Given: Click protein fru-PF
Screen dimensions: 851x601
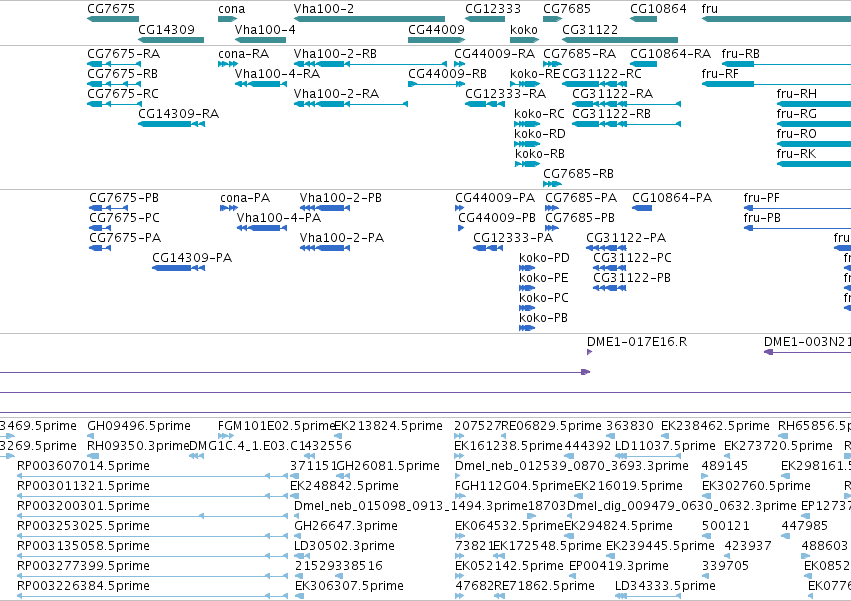Looking at the screenshot, I should (797, 208).
